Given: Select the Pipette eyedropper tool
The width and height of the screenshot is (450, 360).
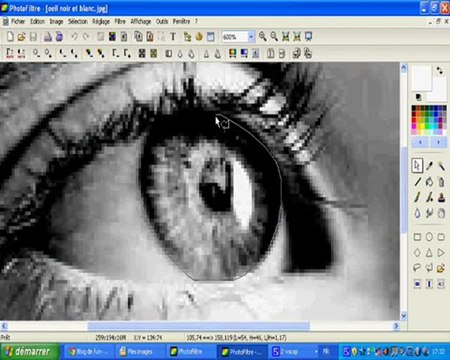Looking at the screenshot, I should (429, 165).
